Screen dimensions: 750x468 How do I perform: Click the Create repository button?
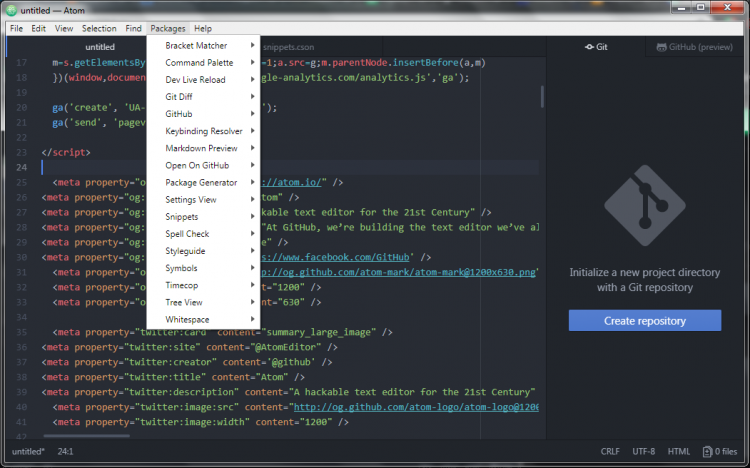tap(645, 321)
